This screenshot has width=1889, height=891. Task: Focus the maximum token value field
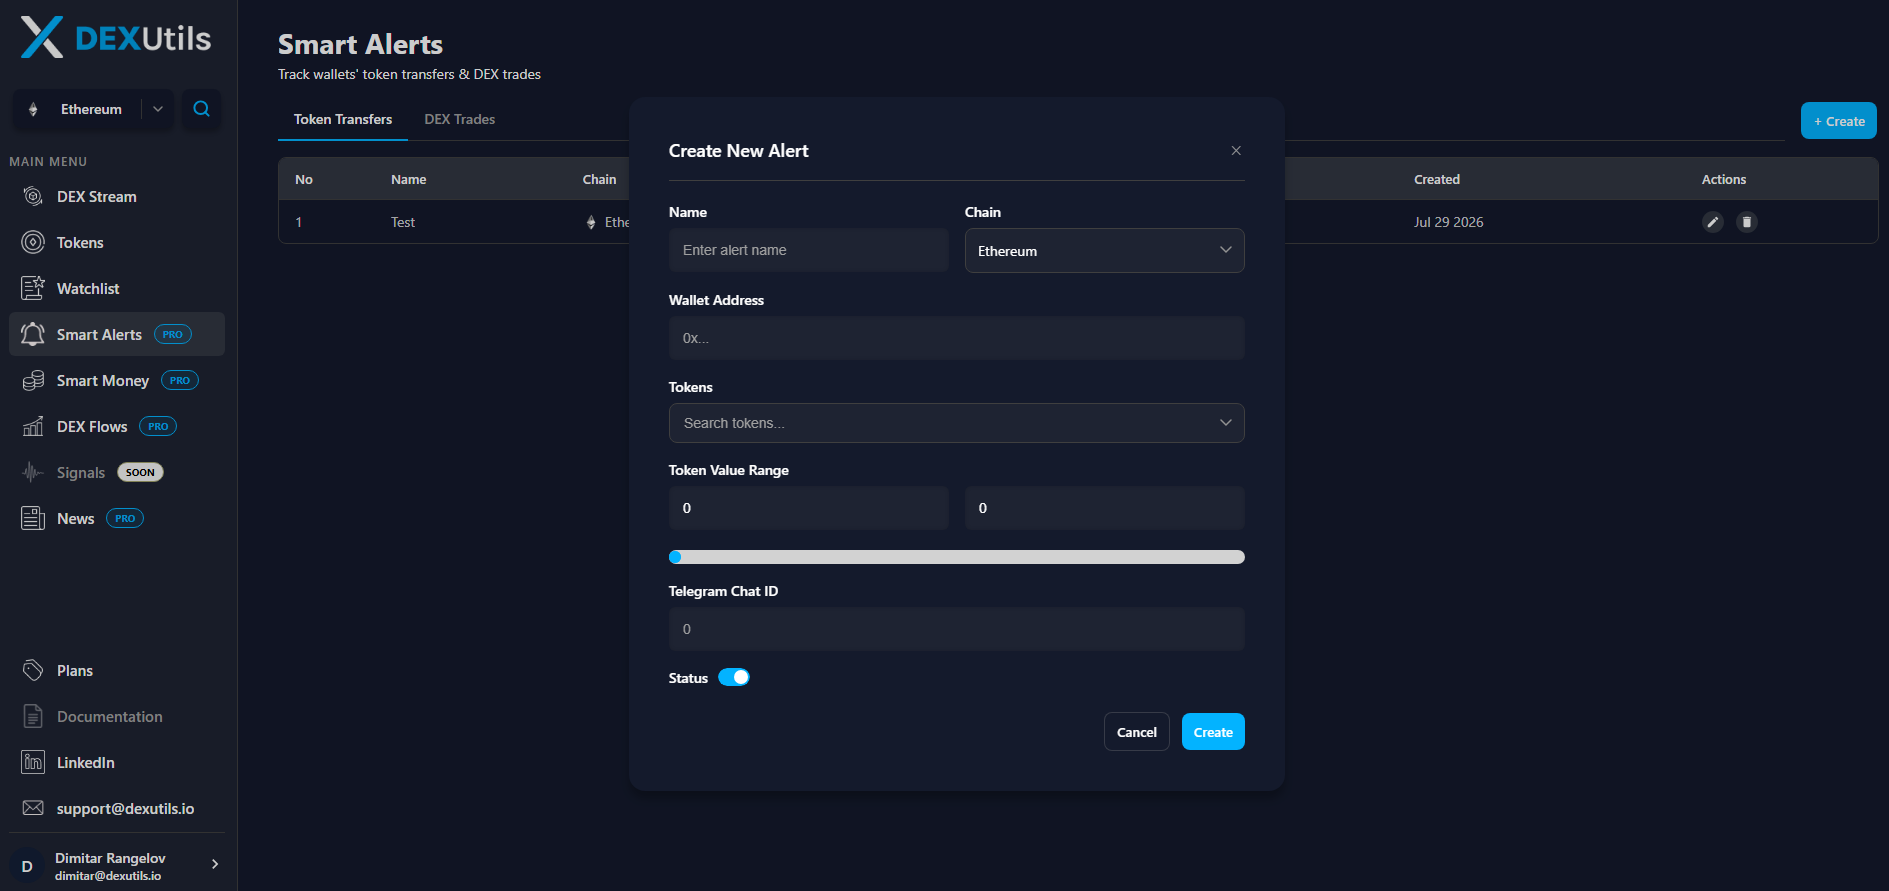point(1104,508)
